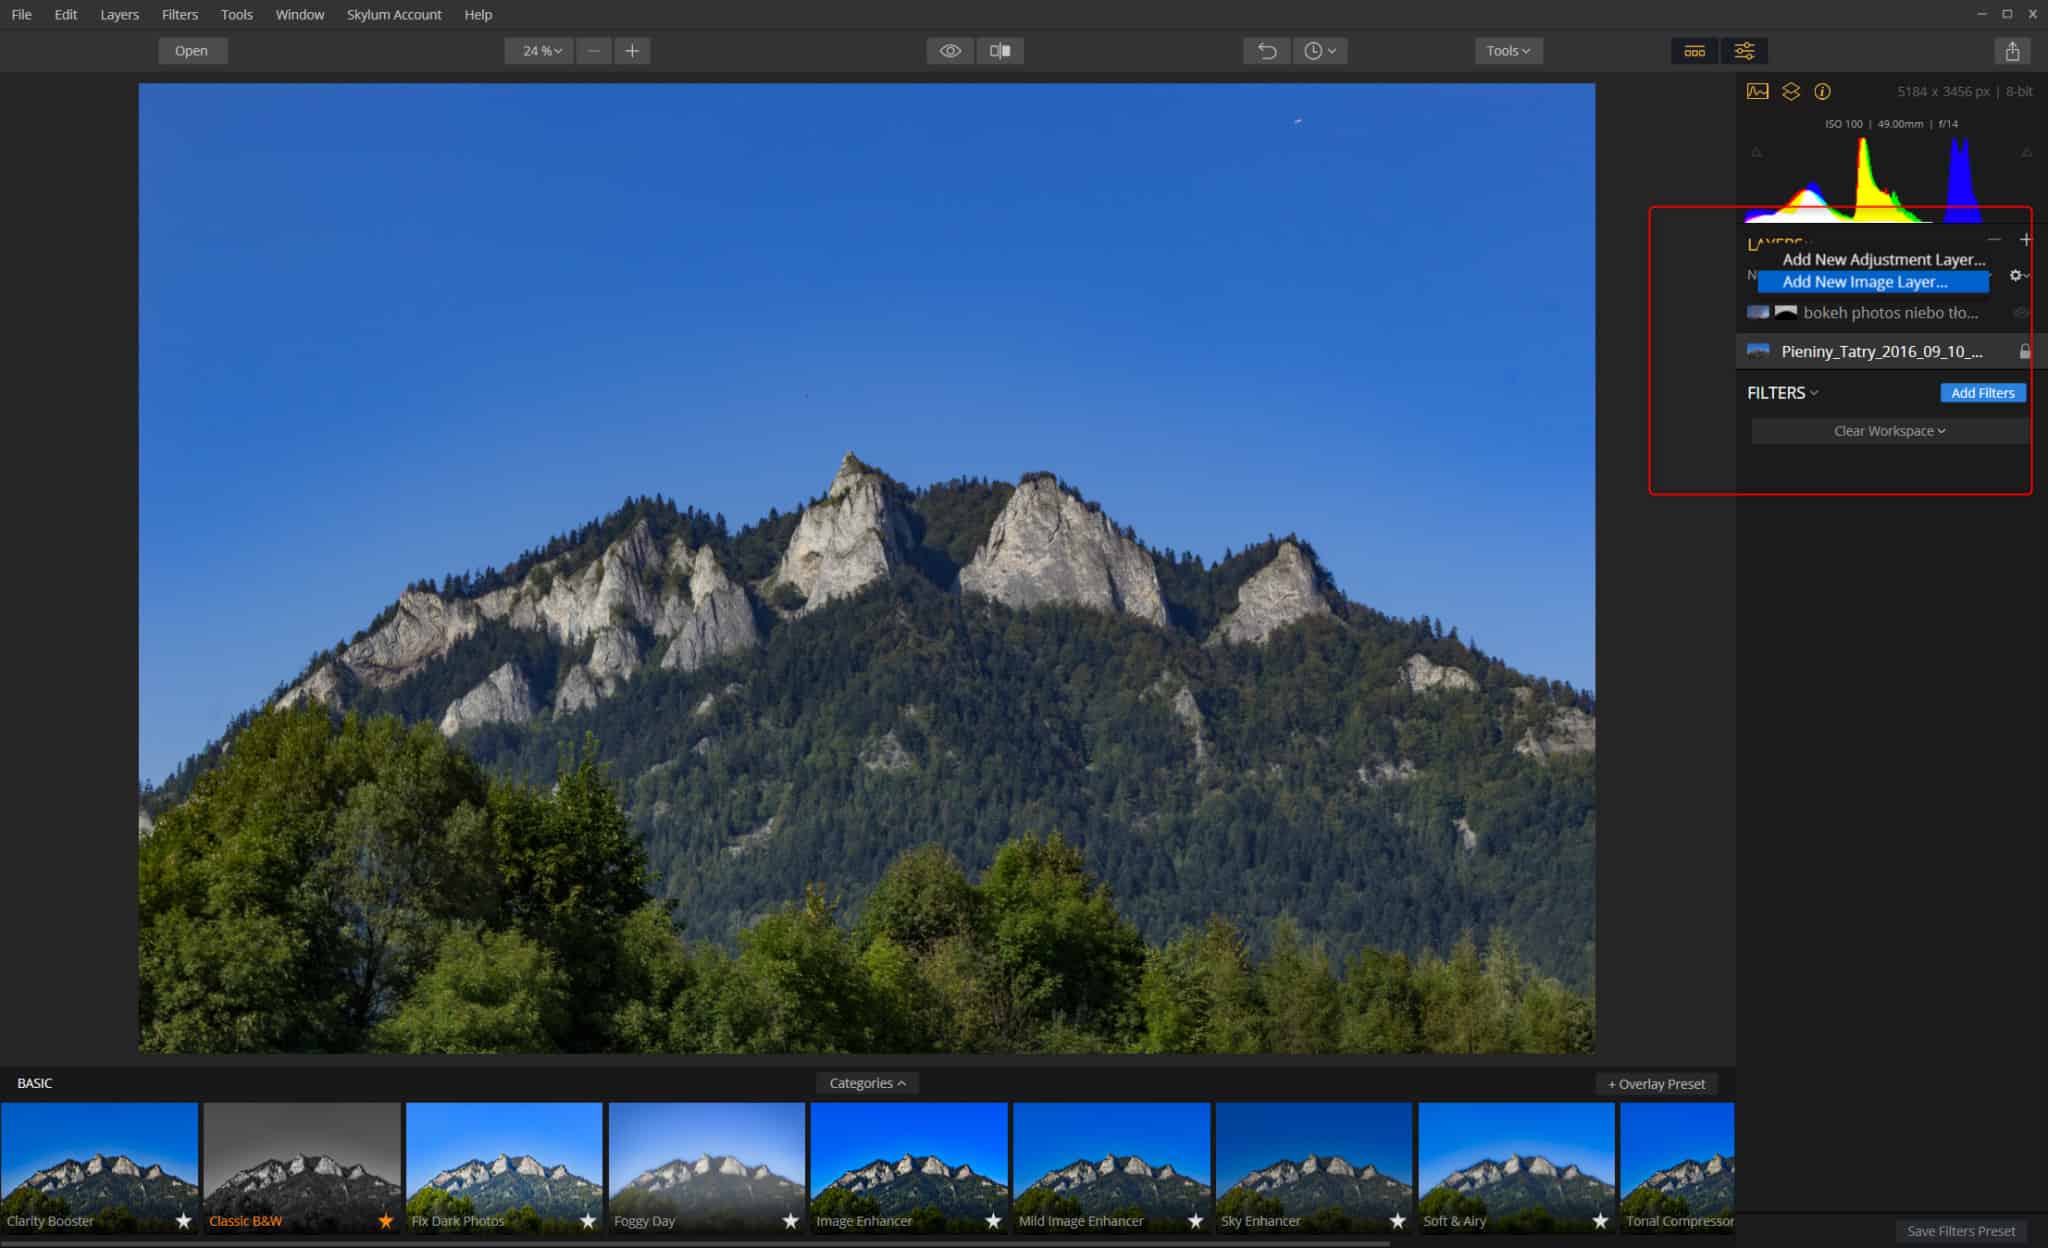The image size is (2048, 1248).
Task: Toggle the presets filmstrip panel icon
Action: pos(1694,51)
